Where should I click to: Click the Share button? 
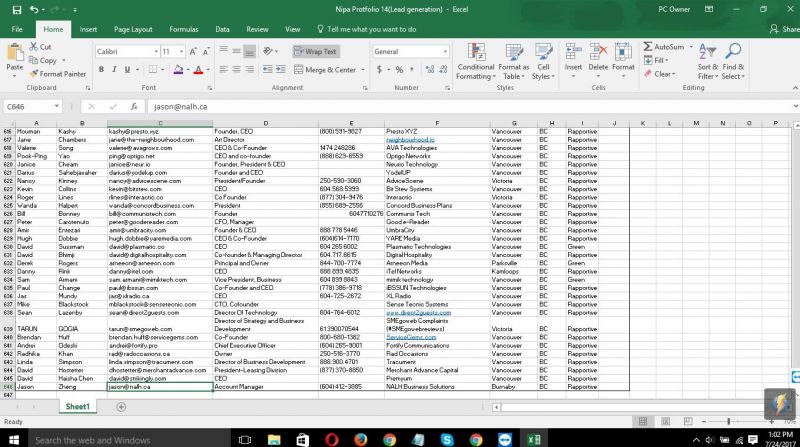[x=785, y=30]
